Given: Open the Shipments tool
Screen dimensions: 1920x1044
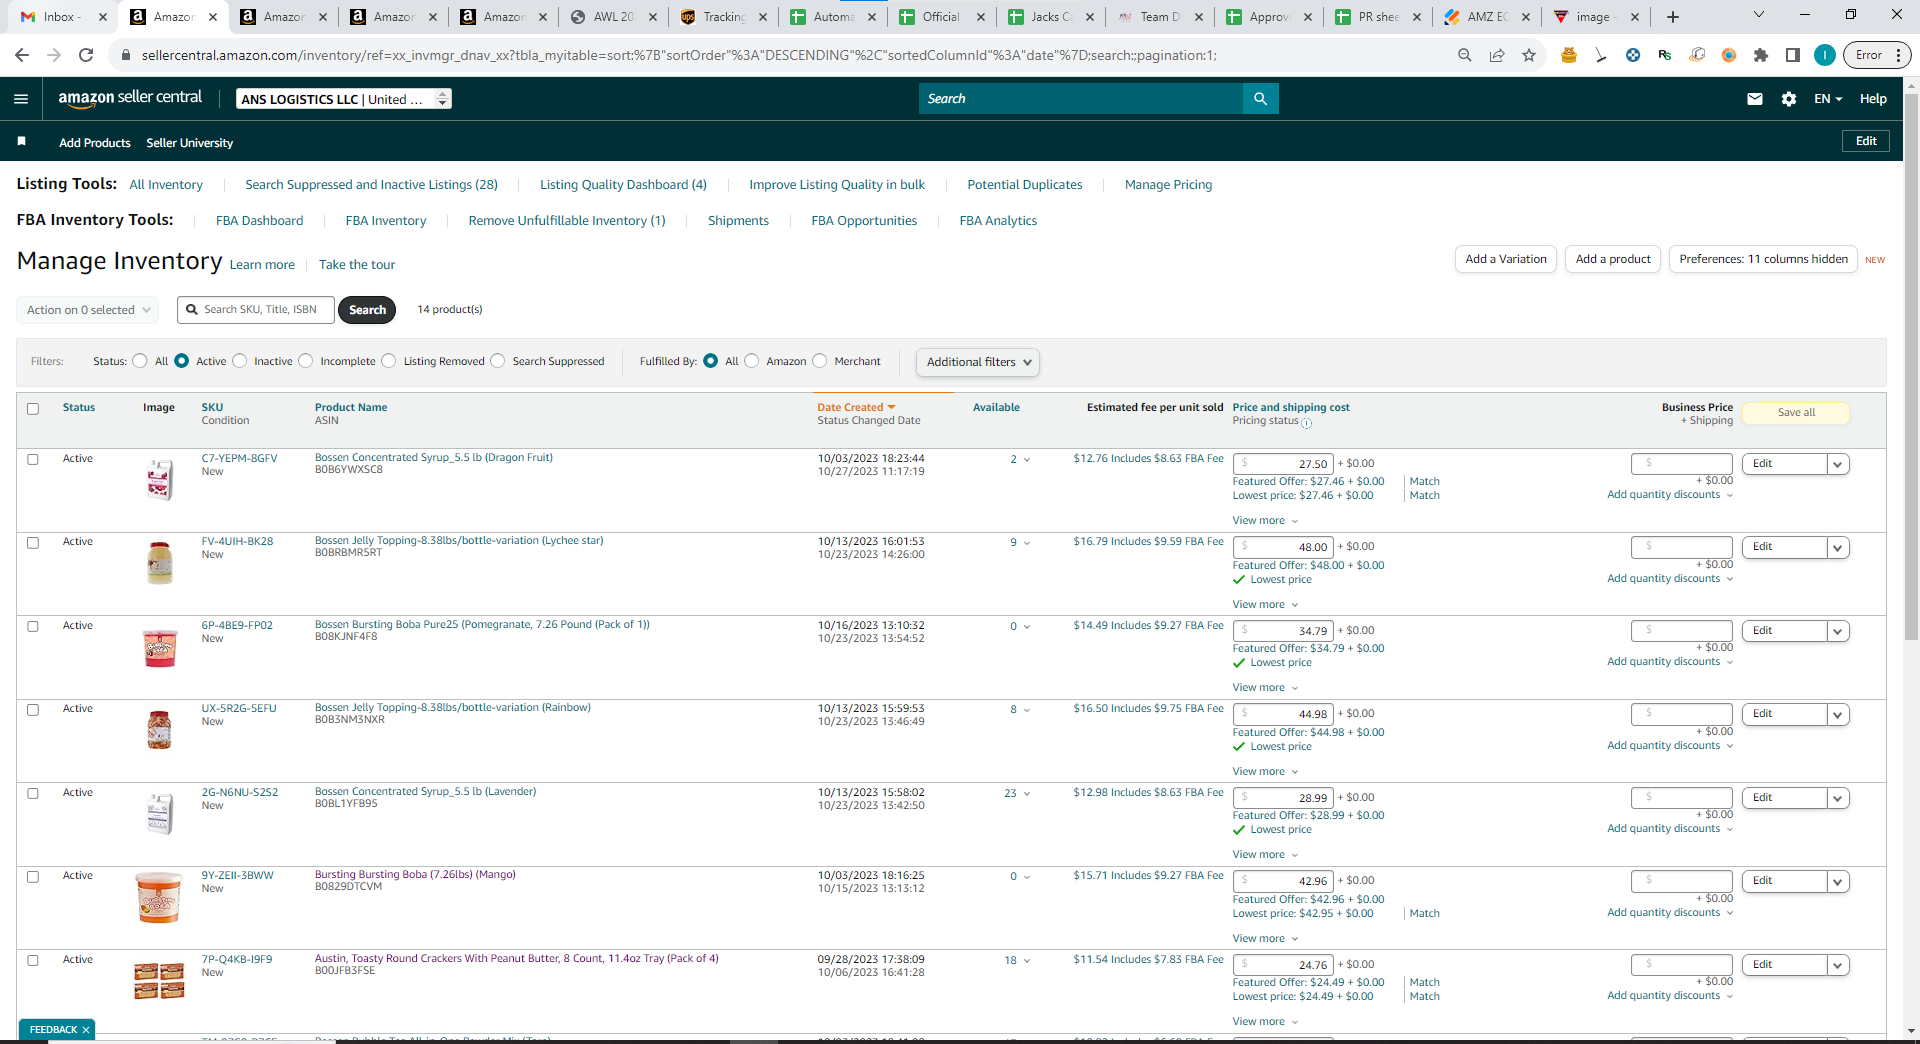Looking at the screenshot, I should pyautogui.click(x=738, y=221).
